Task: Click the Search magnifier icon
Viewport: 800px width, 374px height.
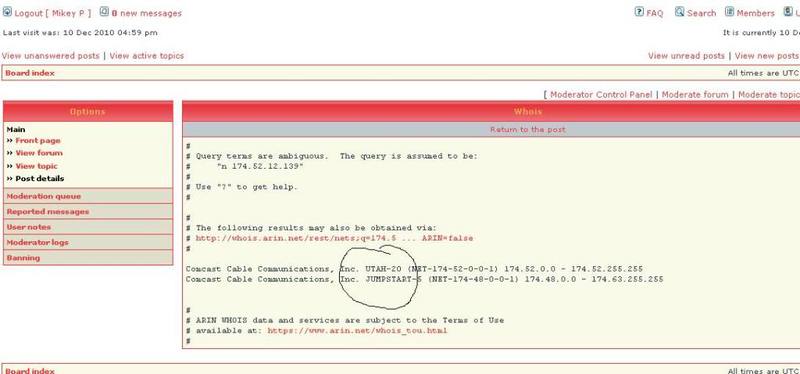Action: tap(680, 12)
